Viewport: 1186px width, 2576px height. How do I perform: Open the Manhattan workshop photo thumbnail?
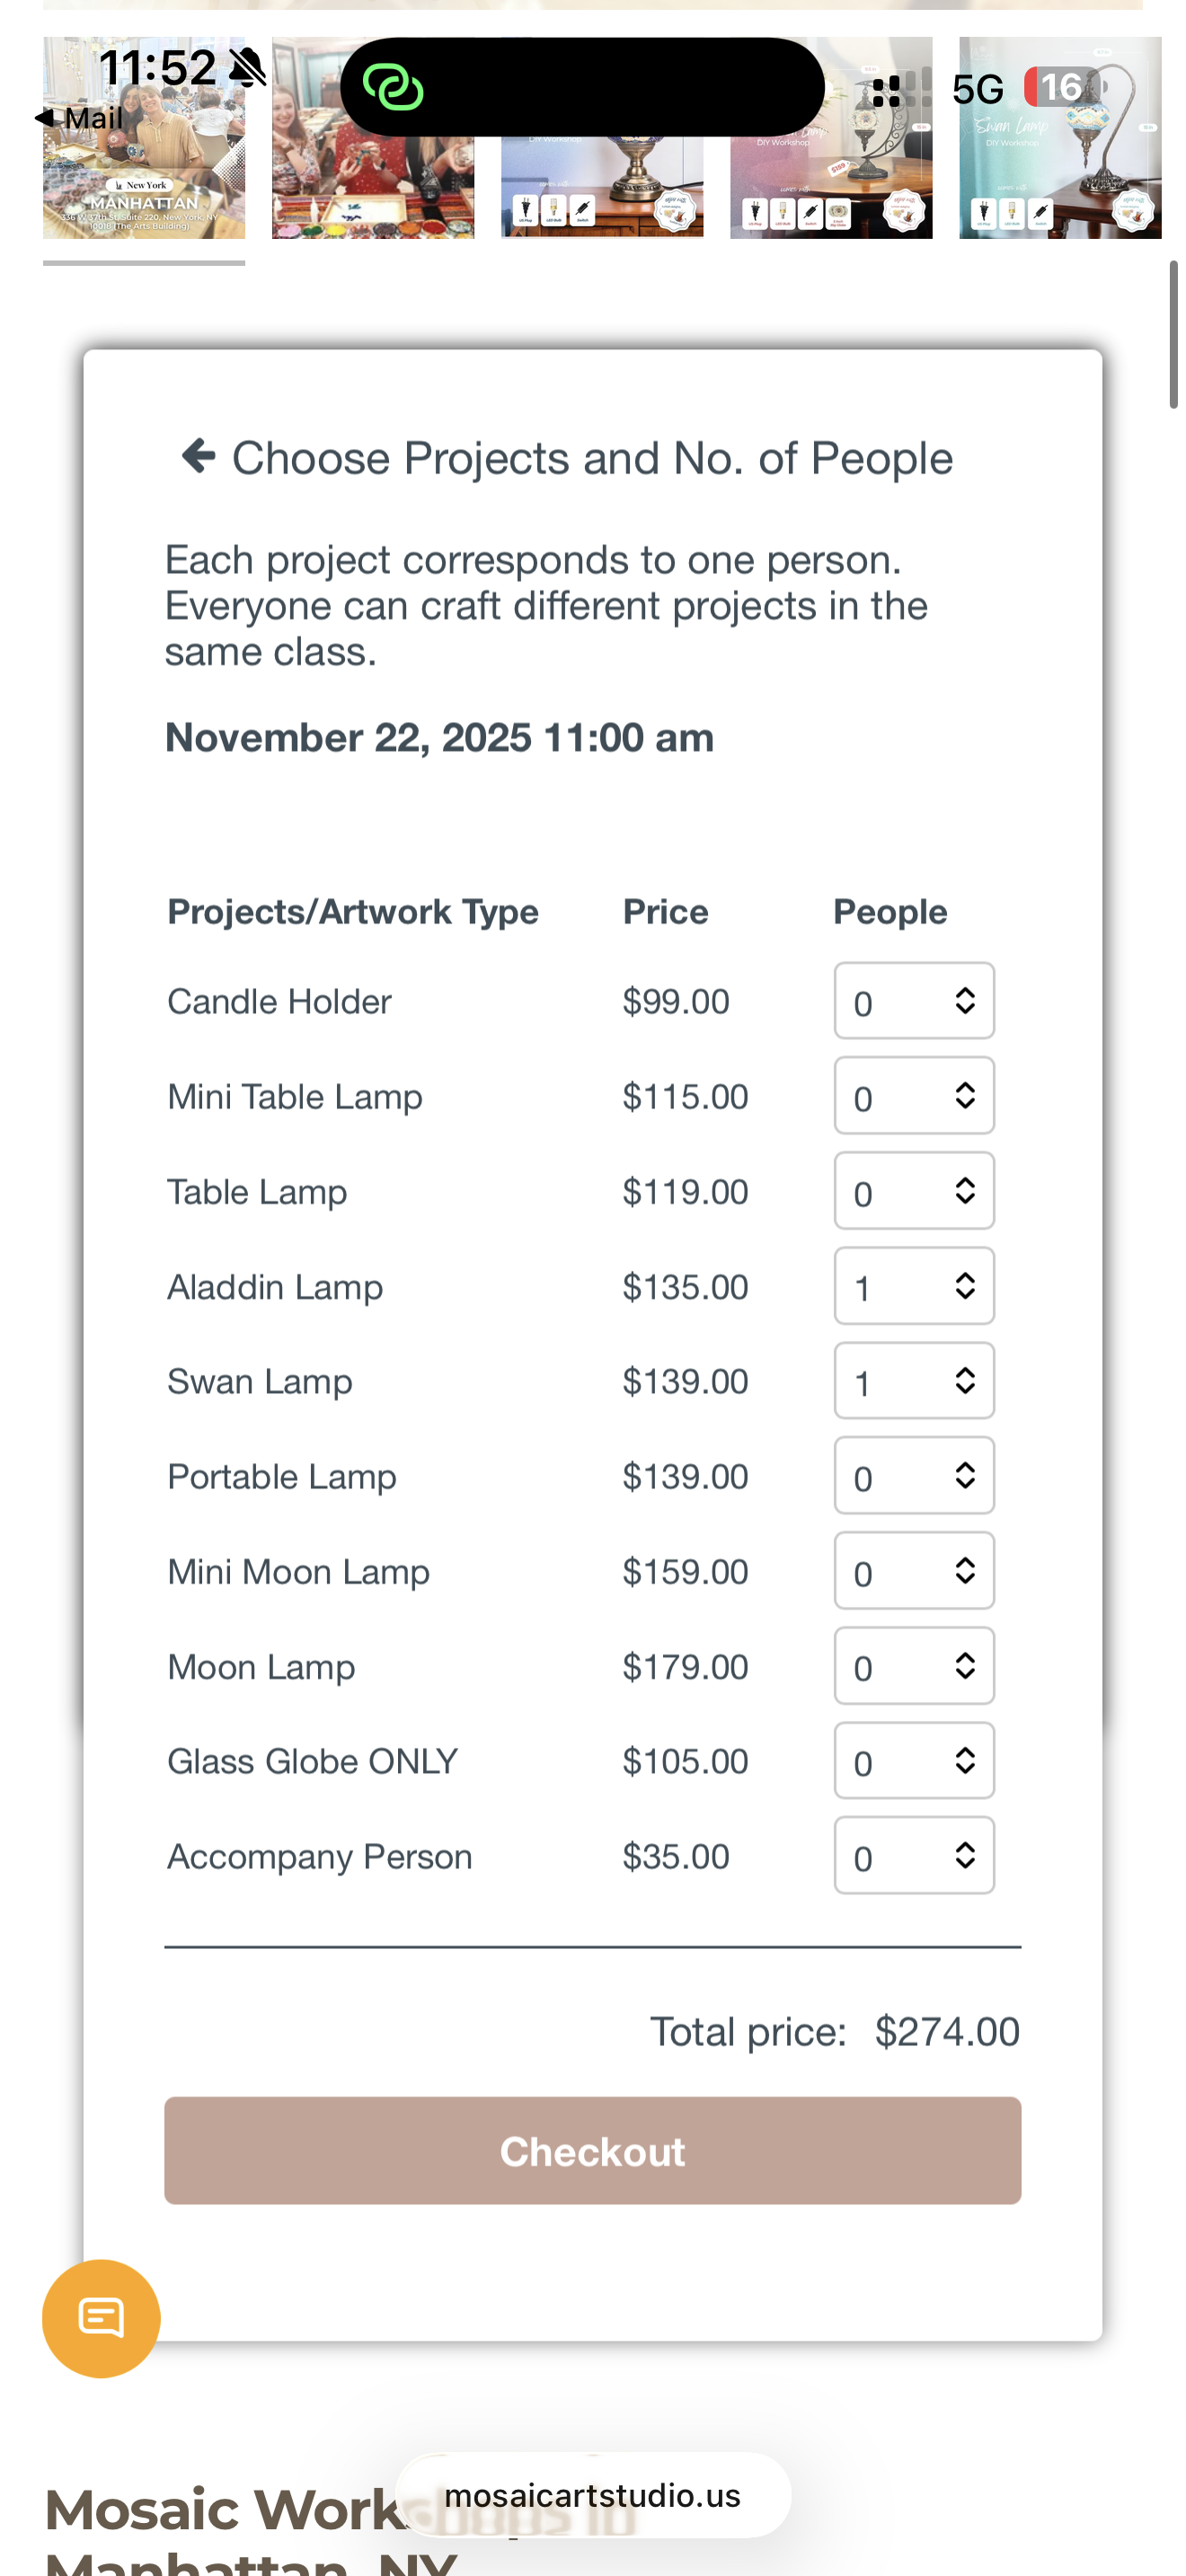pos(144,190)
